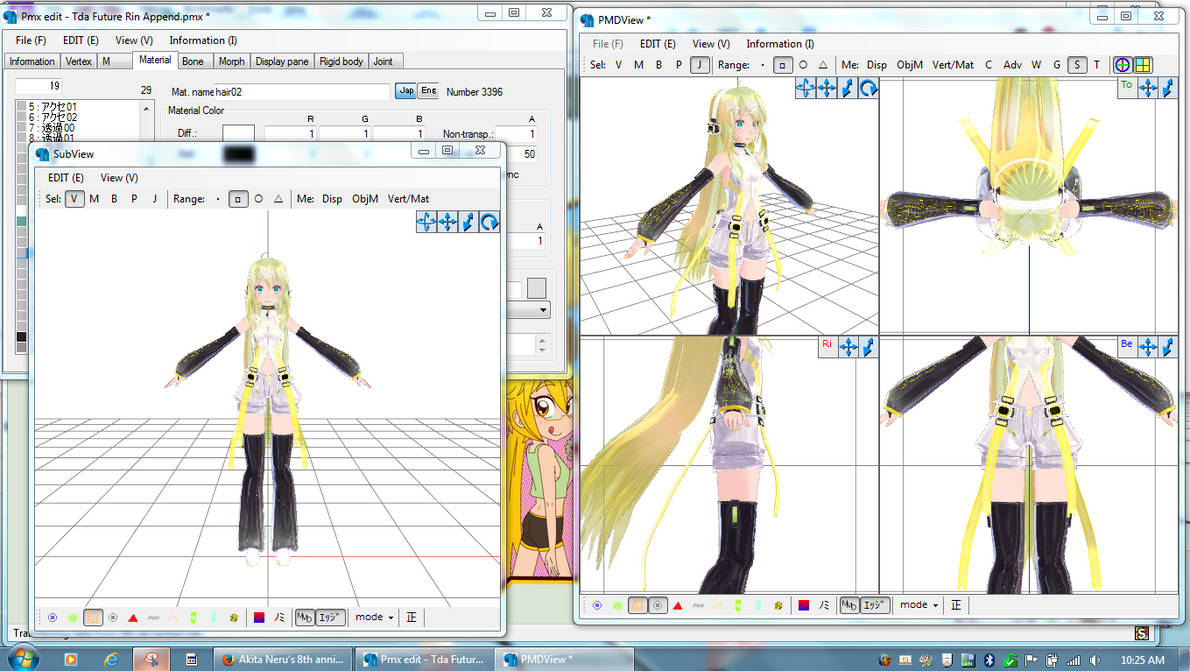This screenshot has width=1190, height=671.
Task: Open Vert/Mat menu in PMDView toolbar
Action: (952, 65)
